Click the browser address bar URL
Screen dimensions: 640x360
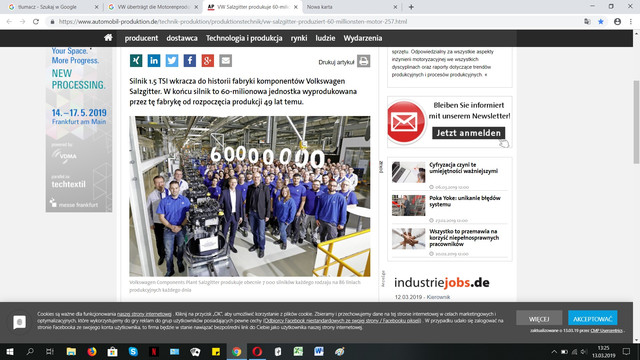tap(233, 22)
